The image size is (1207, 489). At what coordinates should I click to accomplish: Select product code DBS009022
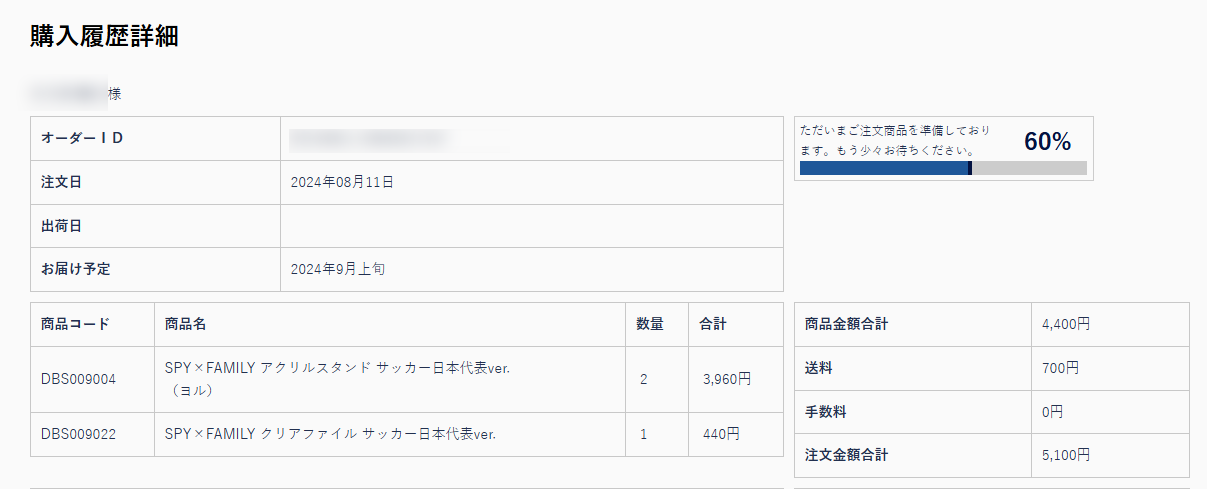click(x=79, y=435)
